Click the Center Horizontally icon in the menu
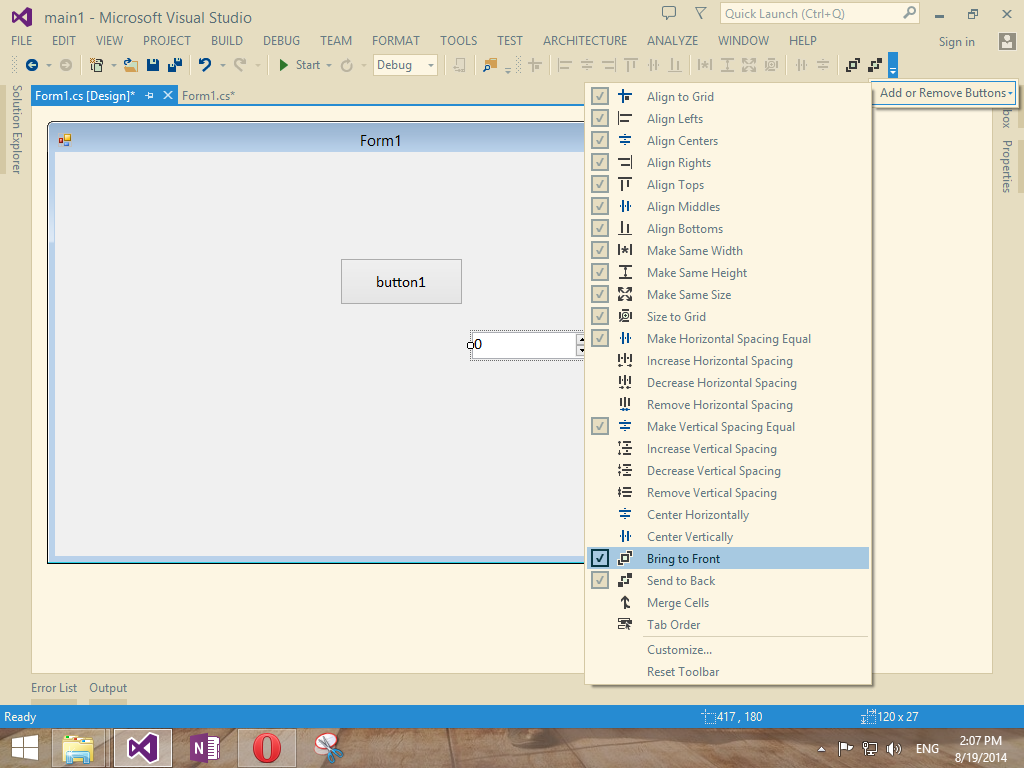Screen dimensions: 1024x768 coord(625,514)
